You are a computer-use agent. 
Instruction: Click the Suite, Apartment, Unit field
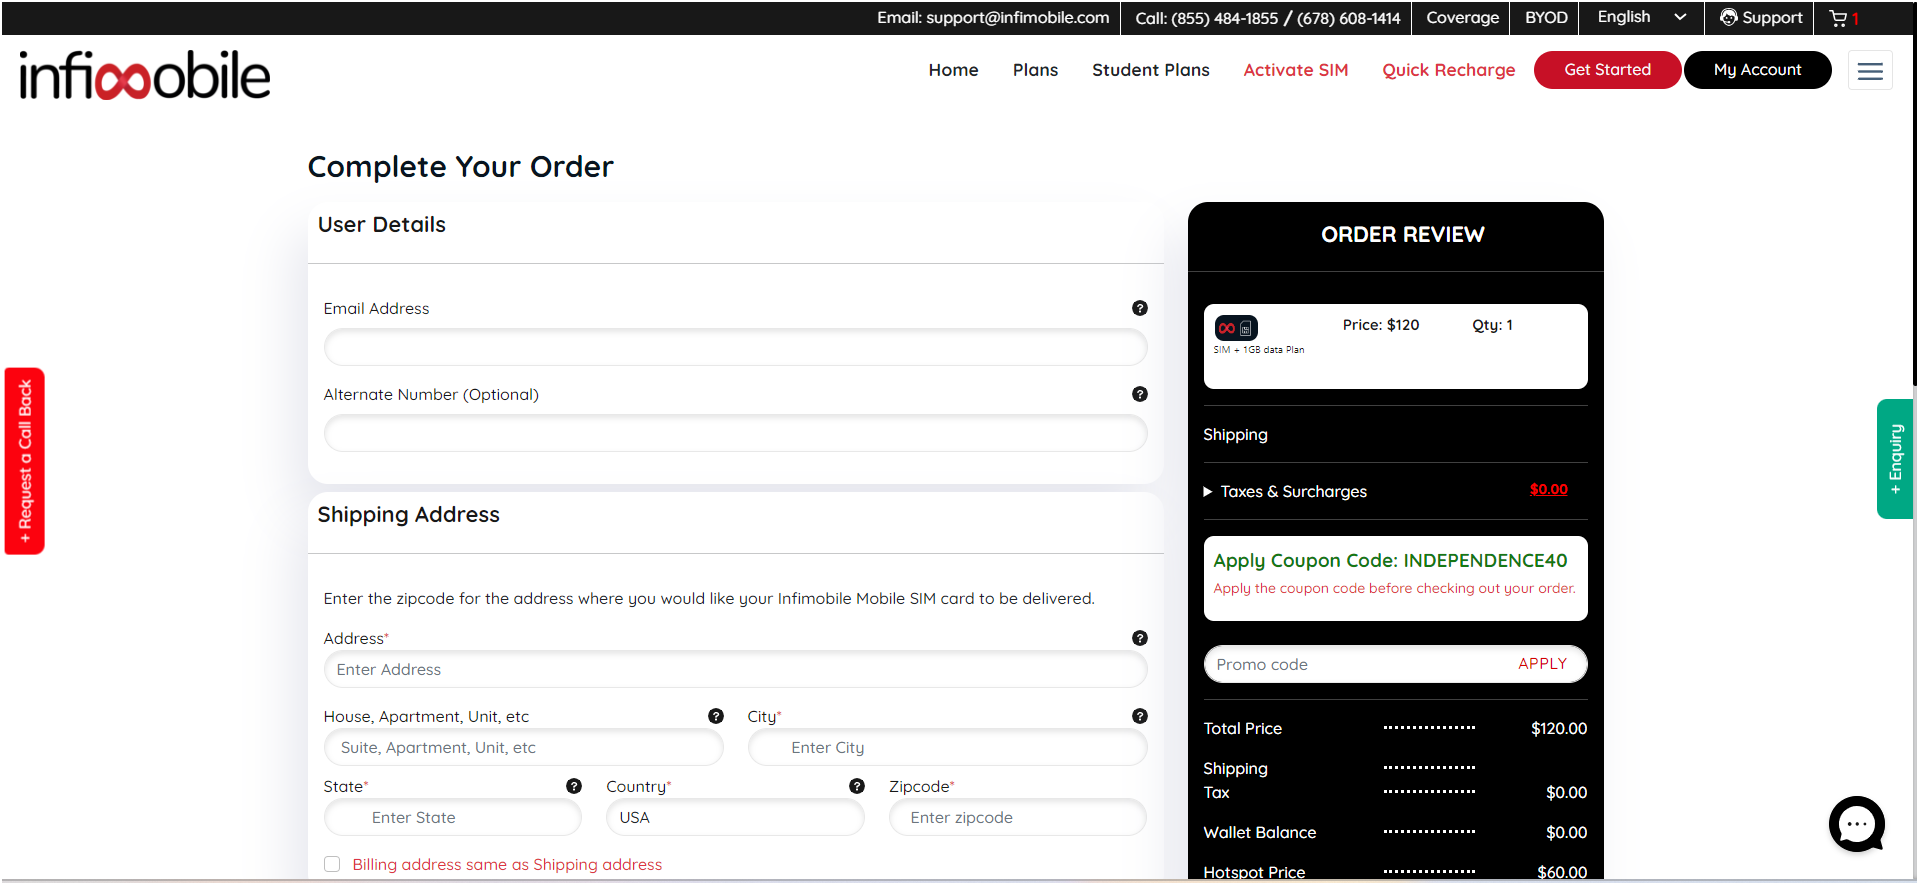coord(523,747)
